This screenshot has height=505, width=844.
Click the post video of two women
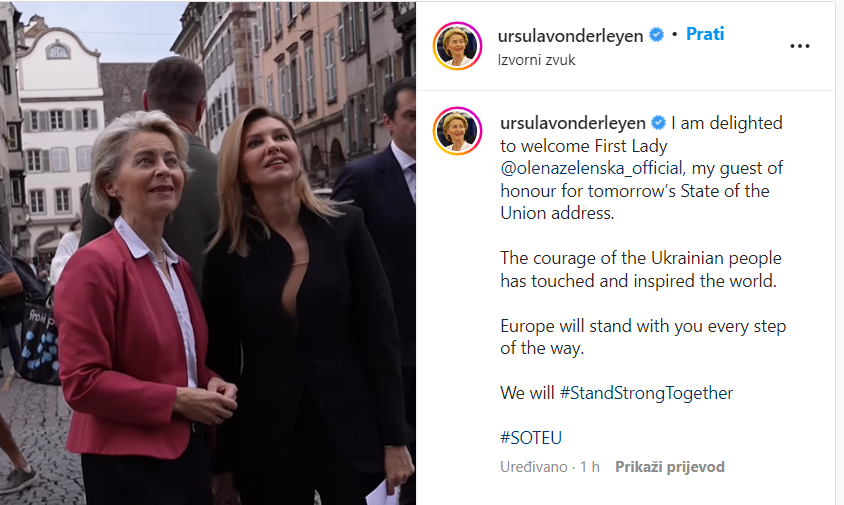click(x=208, y=253)
